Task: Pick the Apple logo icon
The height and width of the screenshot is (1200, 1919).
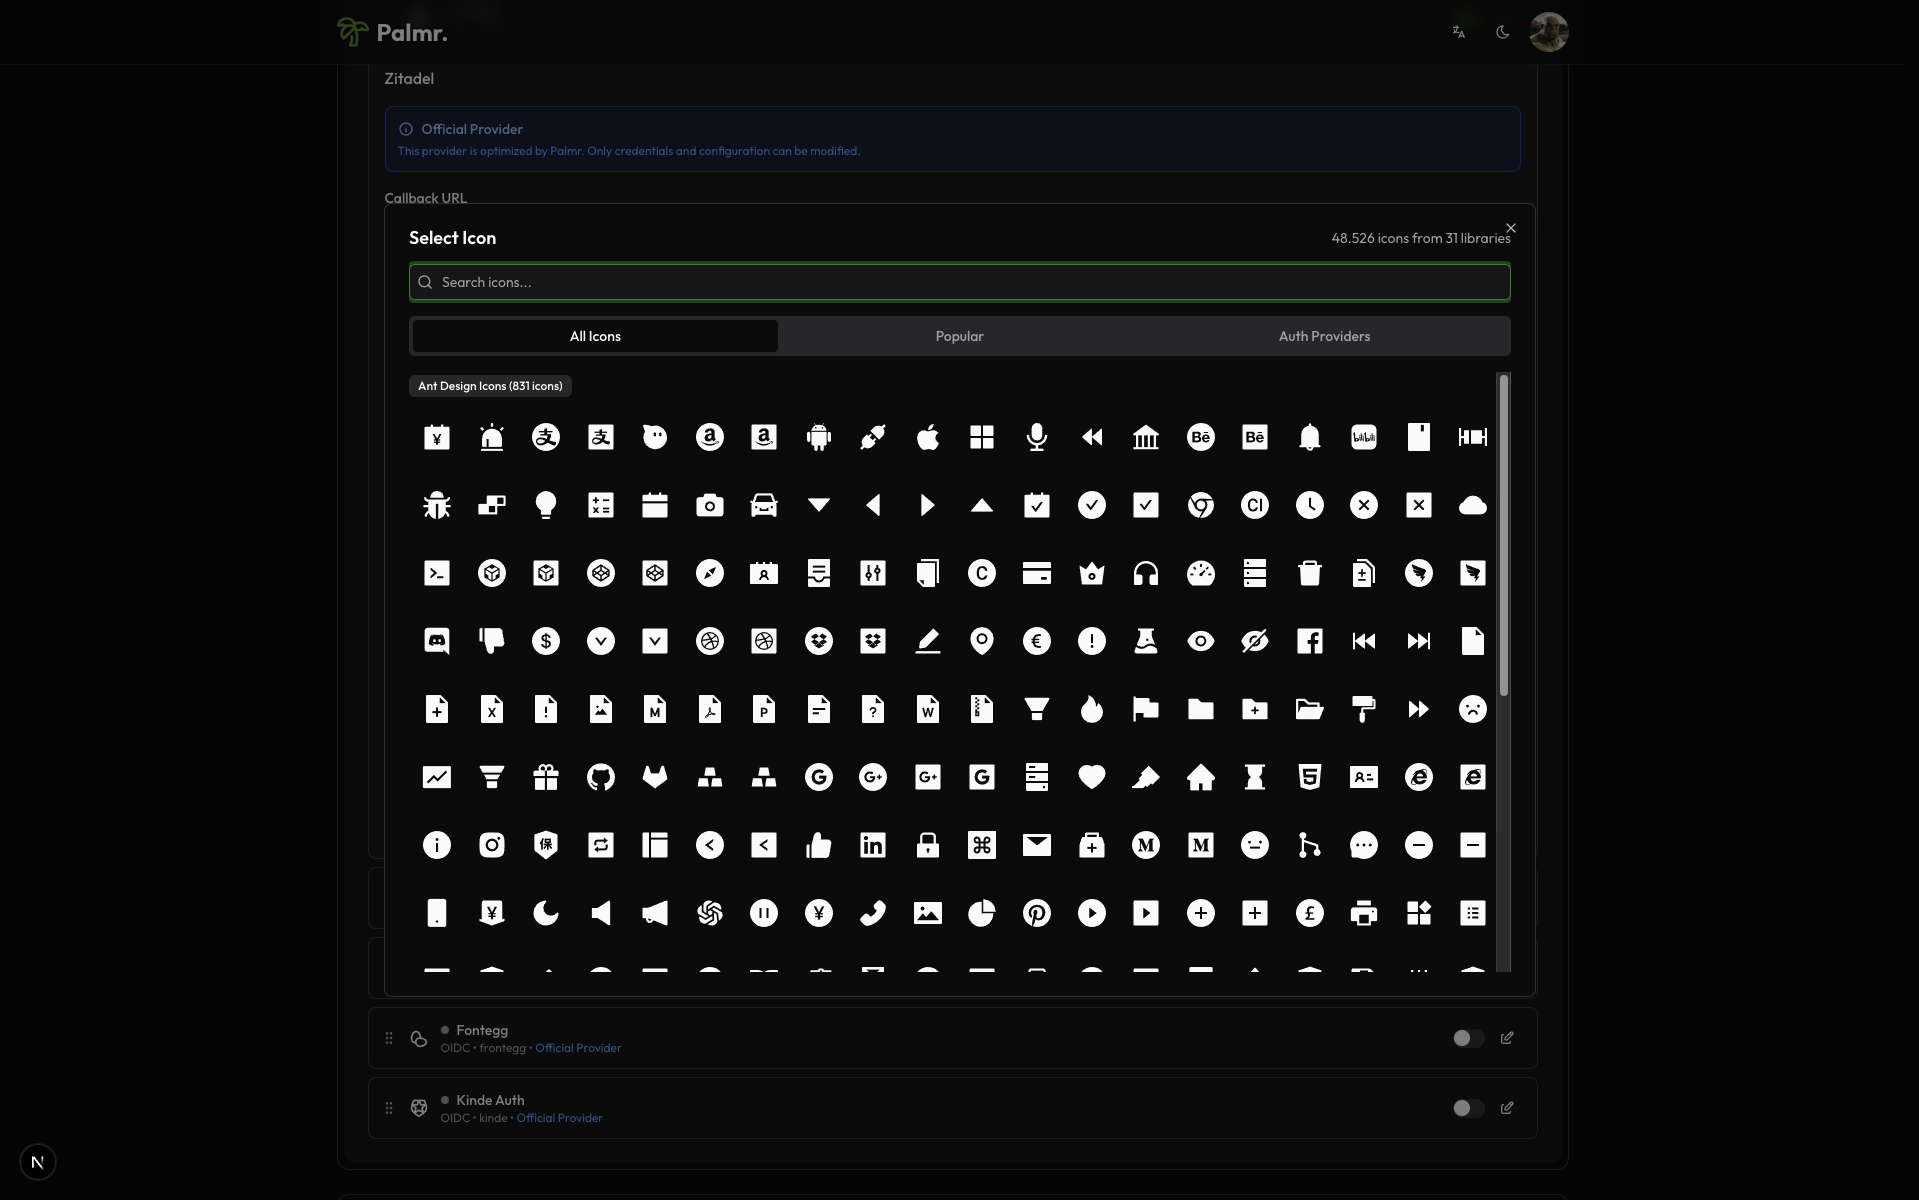Action: (x=927, y=437)
